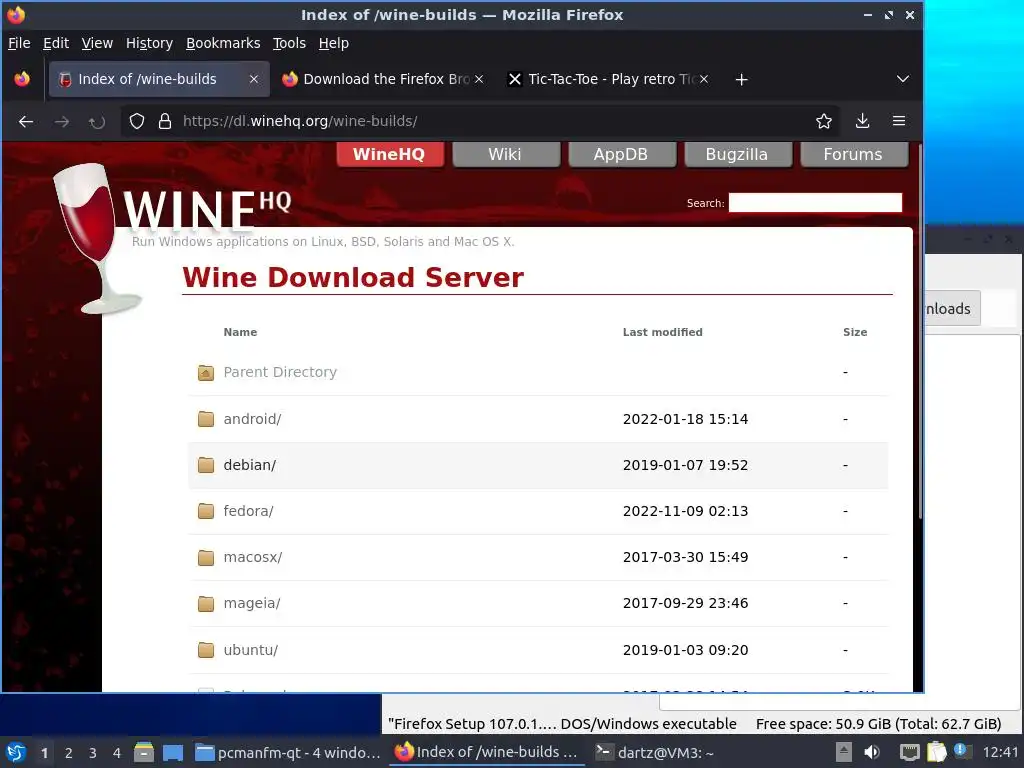Open the tracking protection shield icon
This screenshot has height=768, width=1024.
(x=136, y=121)
